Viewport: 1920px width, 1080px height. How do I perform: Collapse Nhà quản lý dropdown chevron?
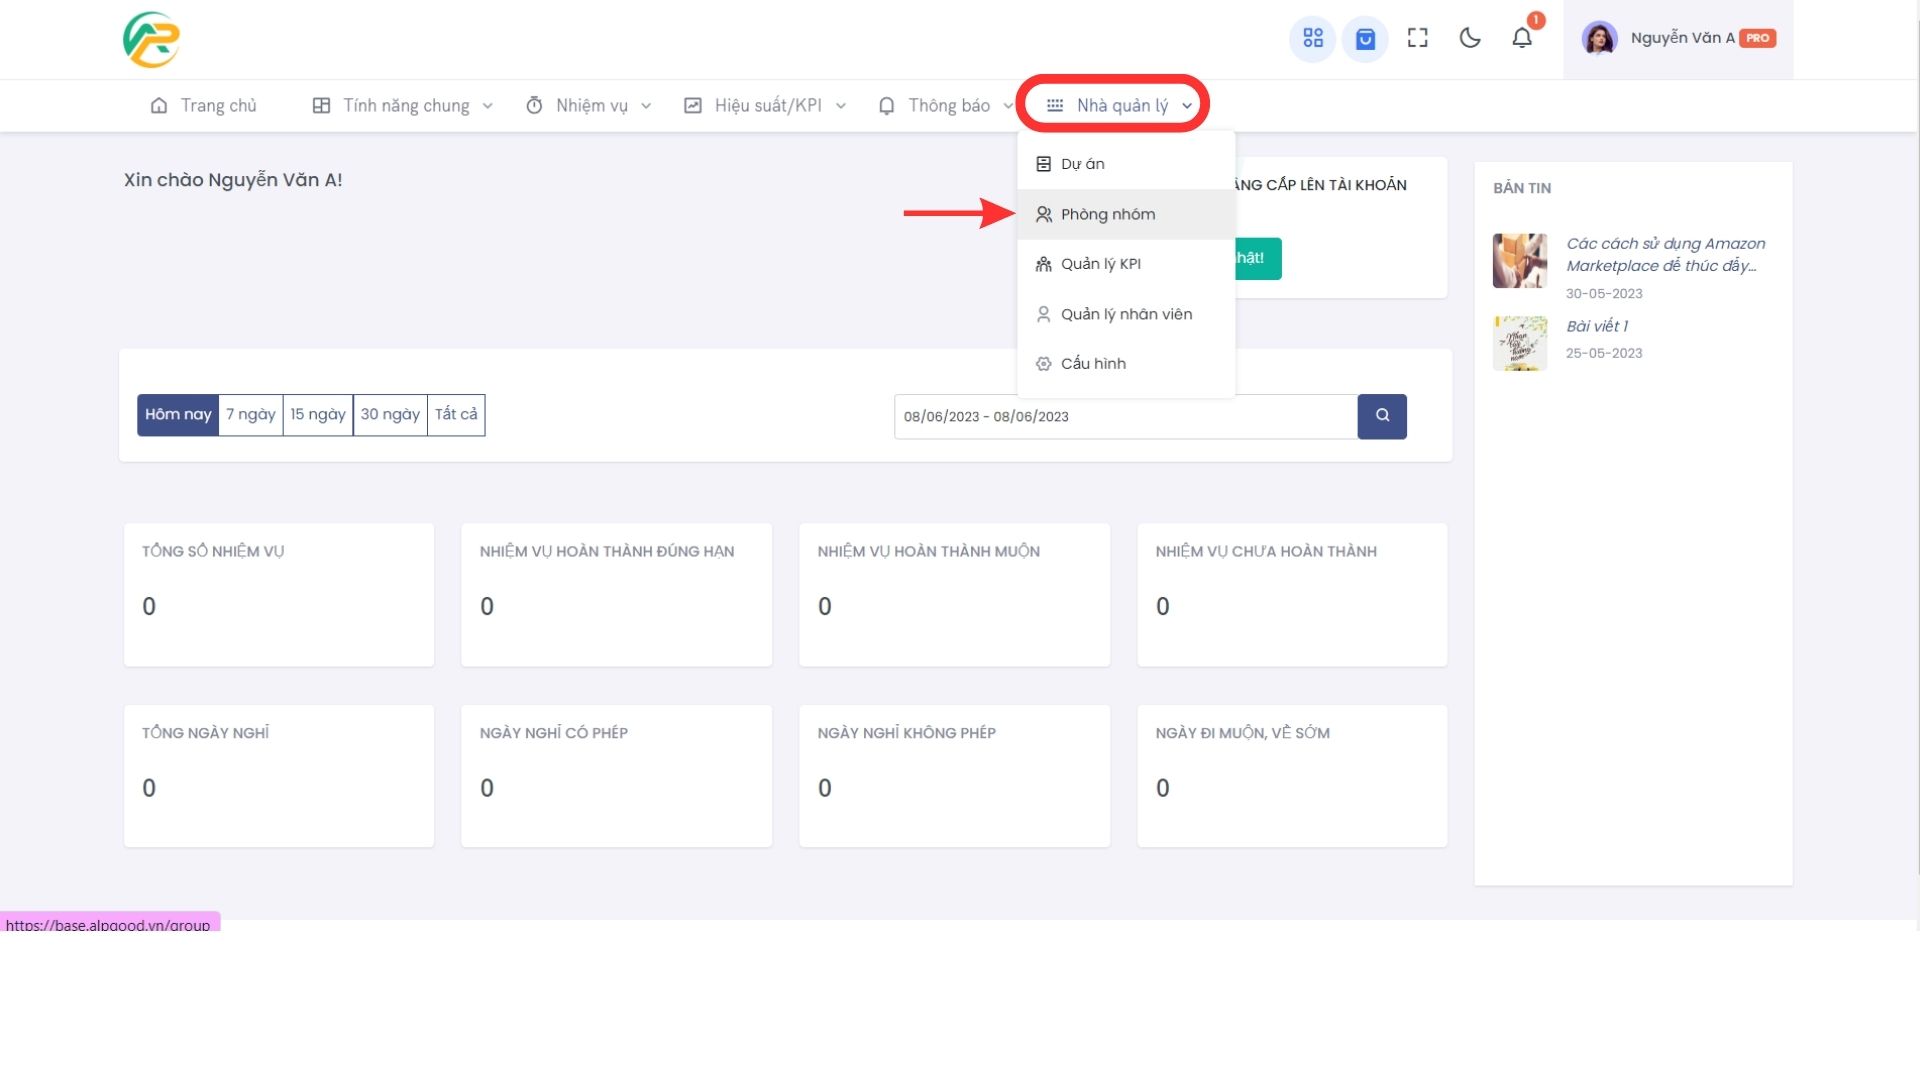[x=1187, y=106]
